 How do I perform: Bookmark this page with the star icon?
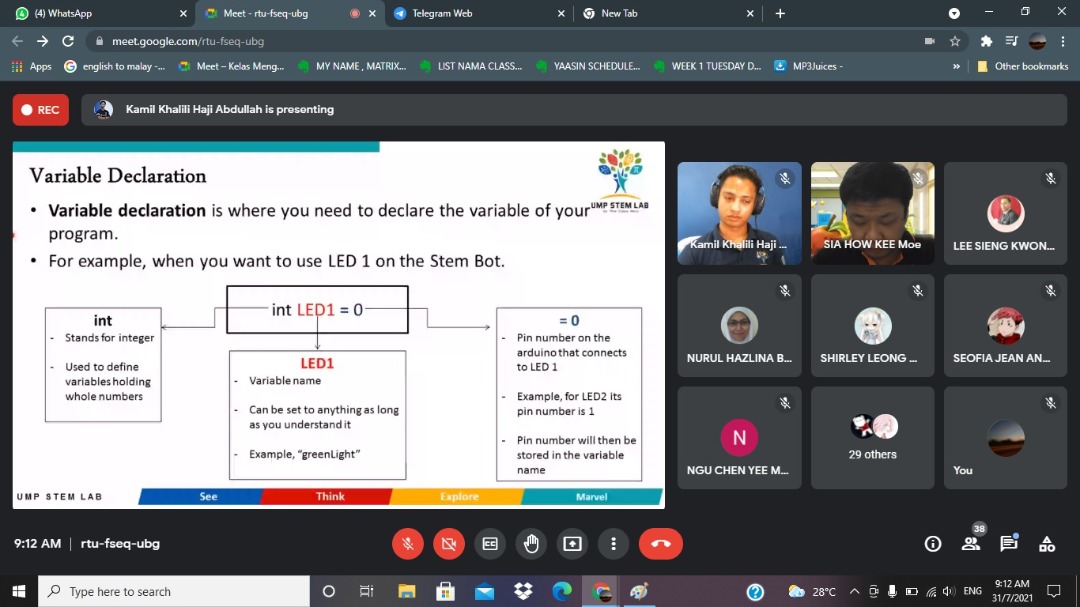pyautogui.click(x=955, y=41)
